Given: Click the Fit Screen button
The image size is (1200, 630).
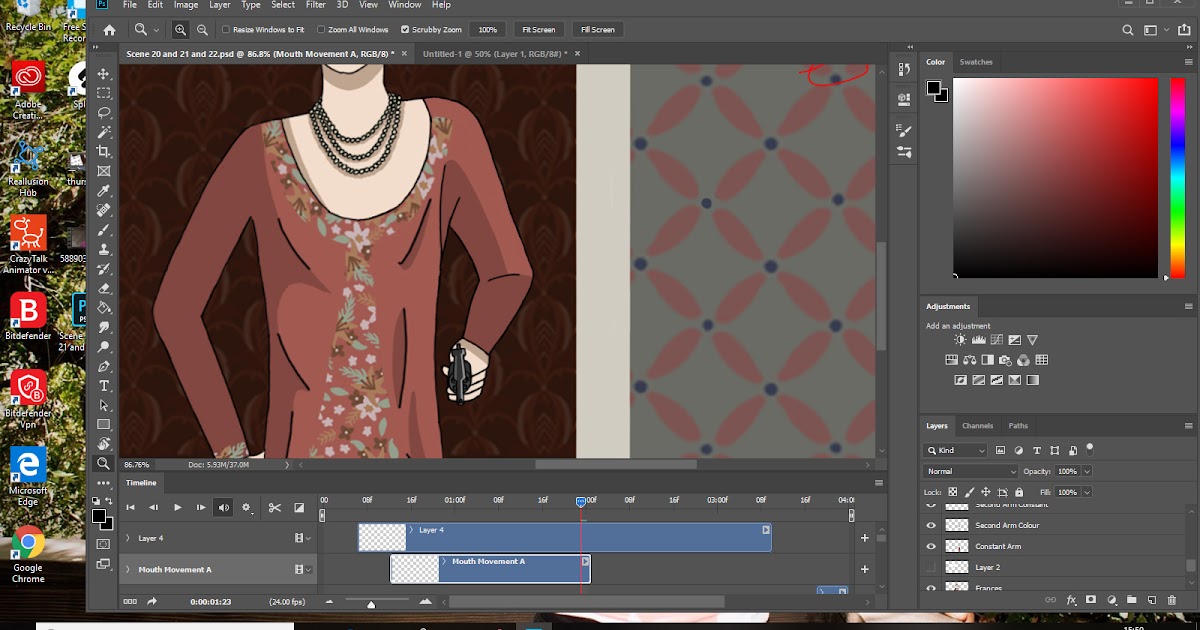Looking at the screenshot, I should (x=539, y=29).
